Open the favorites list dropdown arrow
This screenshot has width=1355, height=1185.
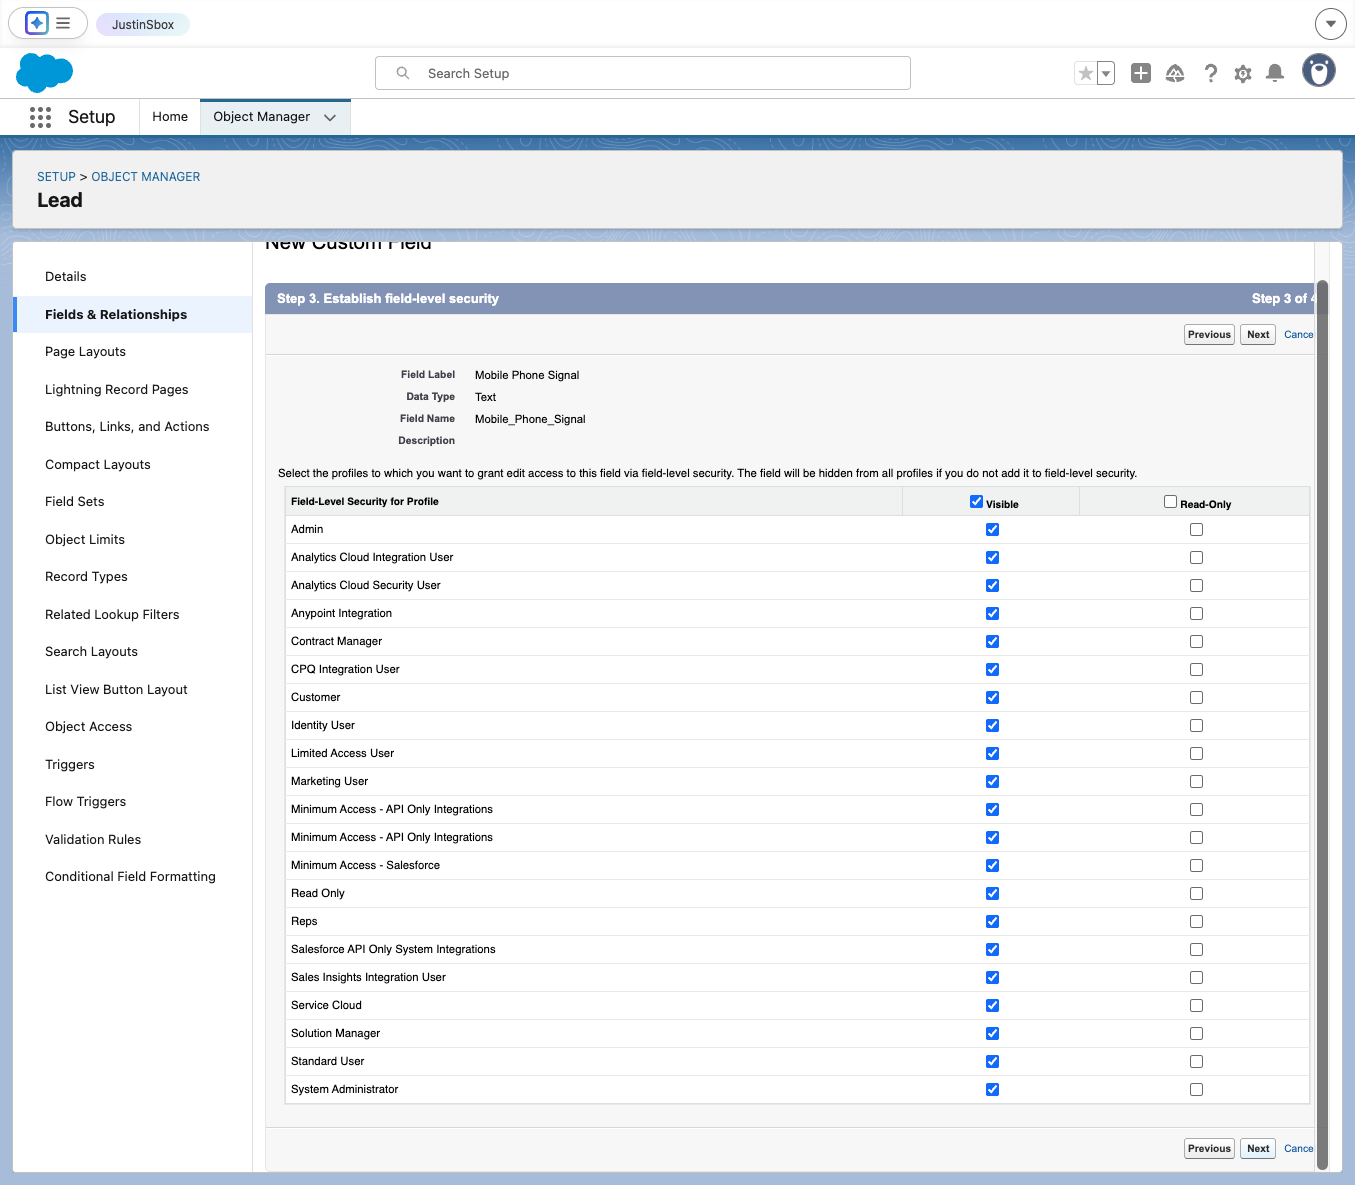1106,73
